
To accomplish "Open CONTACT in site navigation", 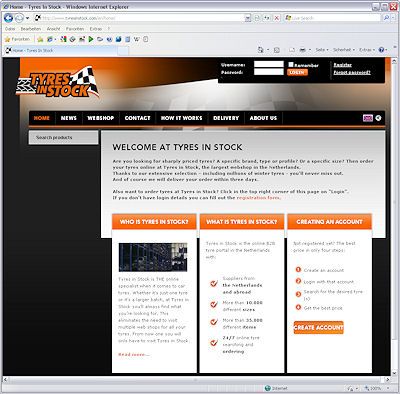I will (137, 118).
